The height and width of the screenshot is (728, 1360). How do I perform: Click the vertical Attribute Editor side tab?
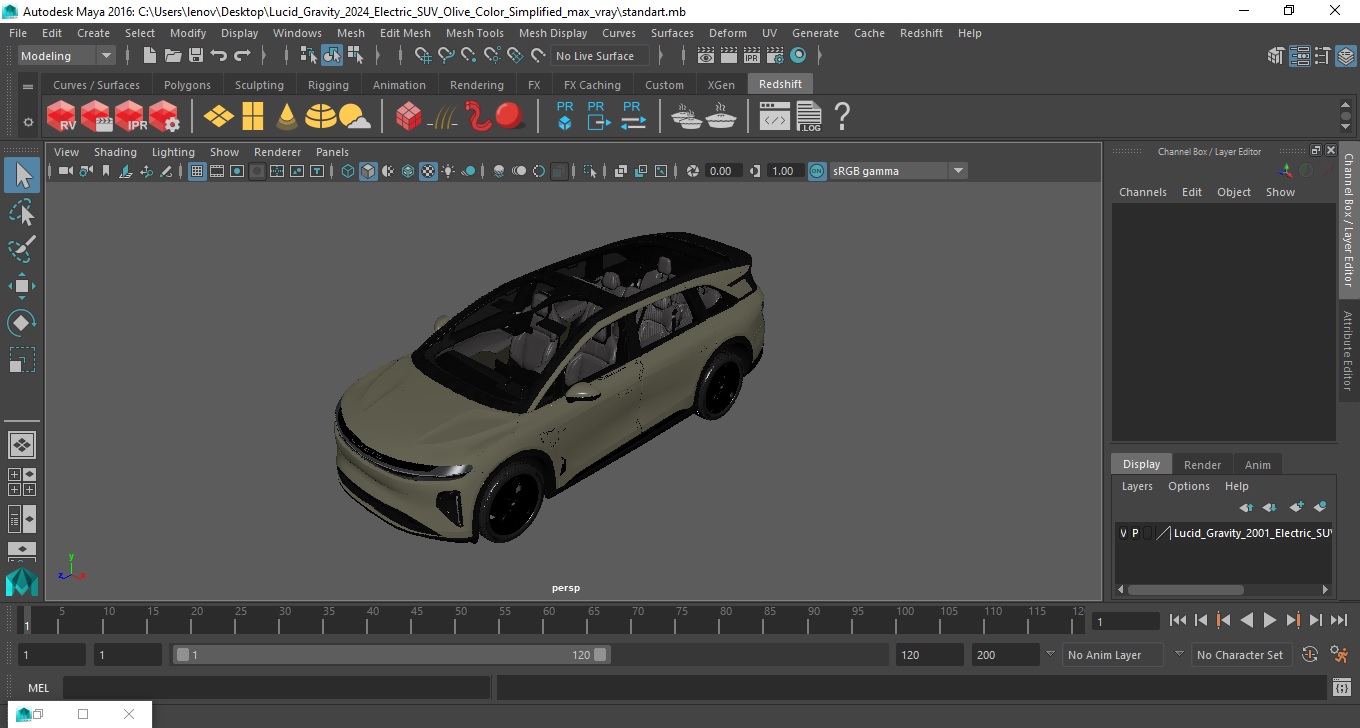[x=1348, y=350]
